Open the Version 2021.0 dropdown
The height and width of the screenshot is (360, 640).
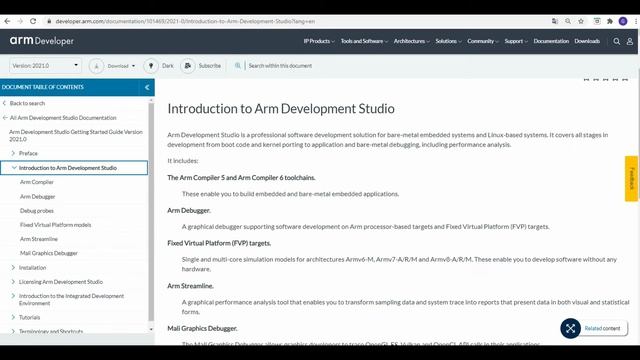pyautogui.click(x=45, y=65)
